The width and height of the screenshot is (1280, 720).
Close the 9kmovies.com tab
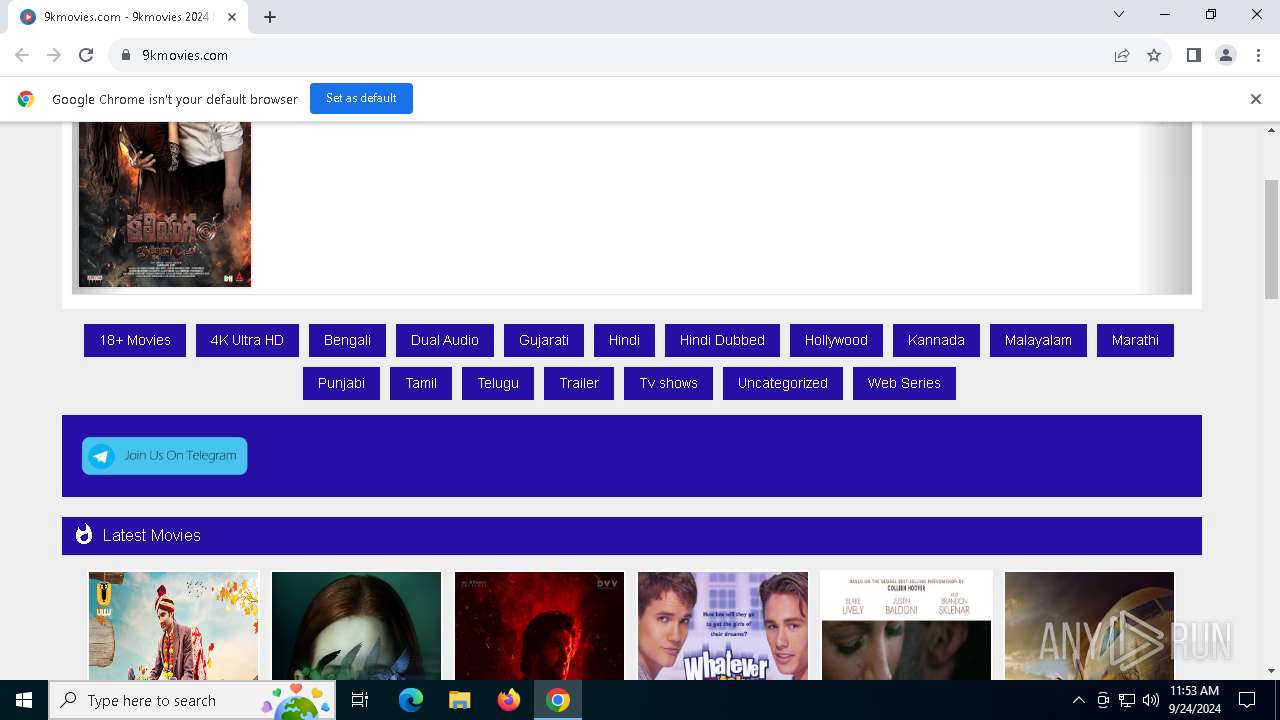(x=232, y=17)
